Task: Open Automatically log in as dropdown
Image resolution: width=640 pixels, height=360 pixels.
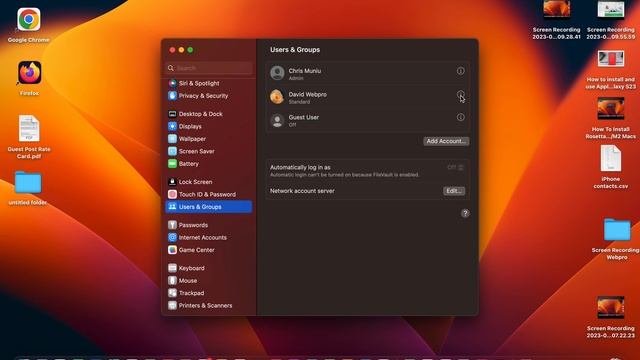Action: pyautogui.click(x=456, y=167)
